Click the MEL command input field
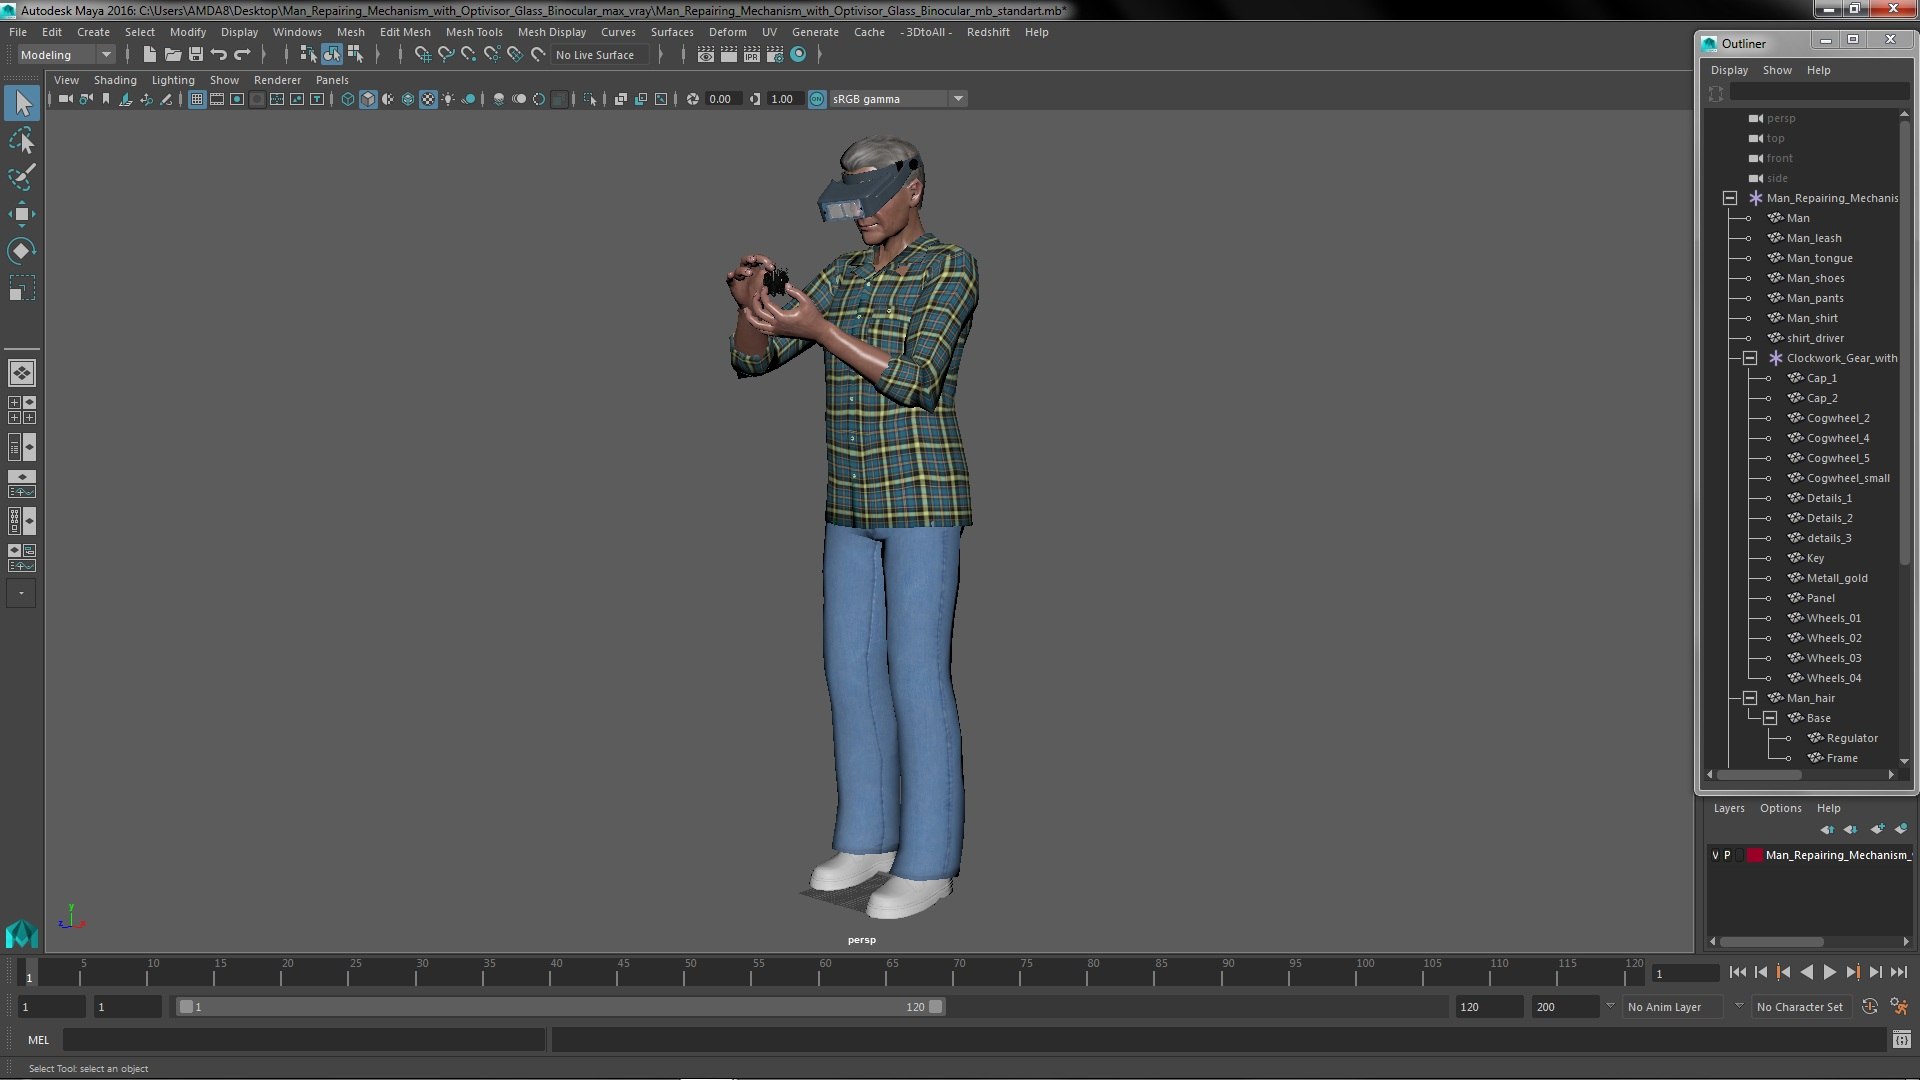Viewport: 1920px width, 1080px height. tap(304, 1040)
